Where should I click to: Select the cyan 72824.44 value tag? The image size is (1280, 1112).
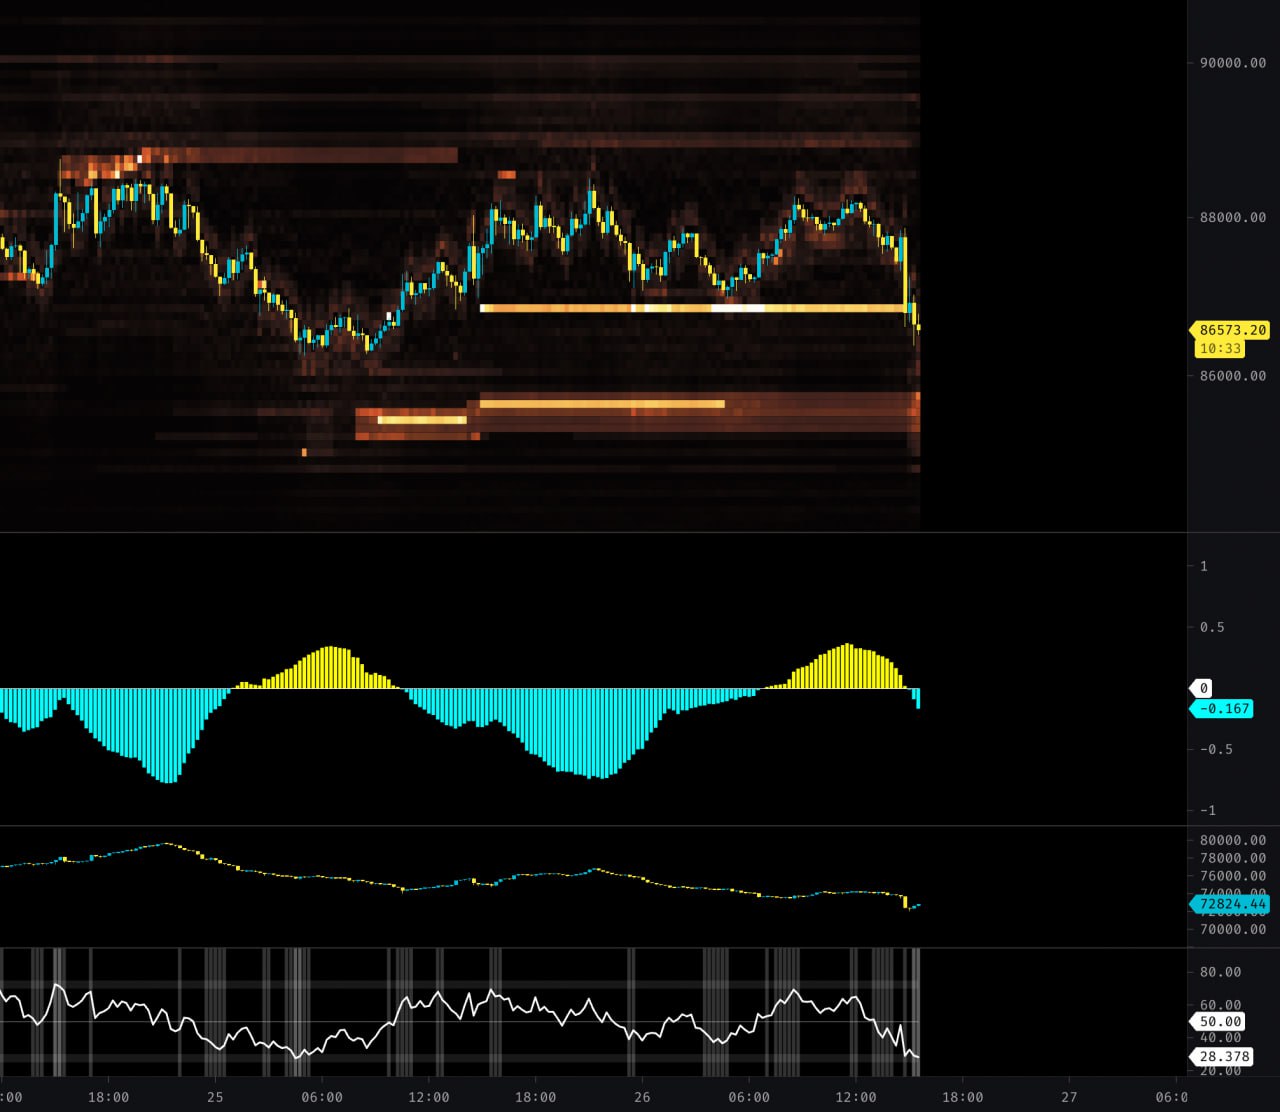1231,905
